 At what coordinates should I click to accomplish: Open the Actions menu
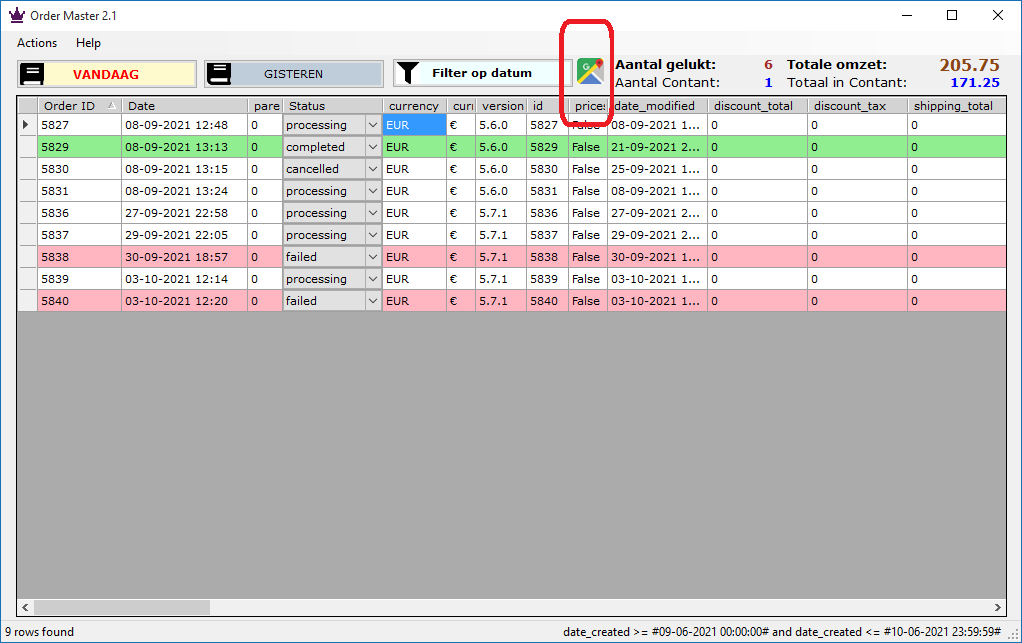[37, 43]
